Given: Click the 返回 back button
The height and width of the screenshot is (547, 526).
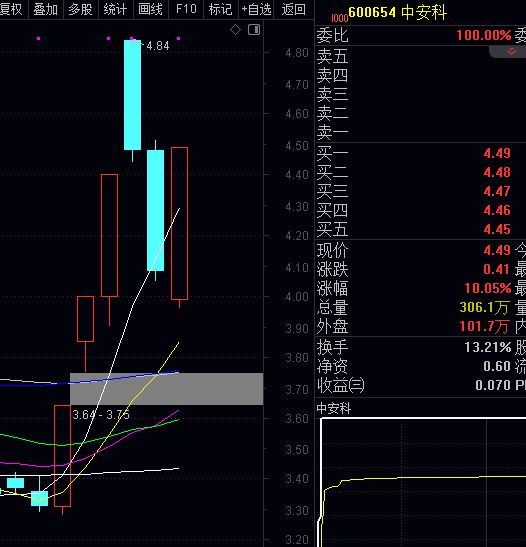Looking at the screenshot, I should point(294,9).
